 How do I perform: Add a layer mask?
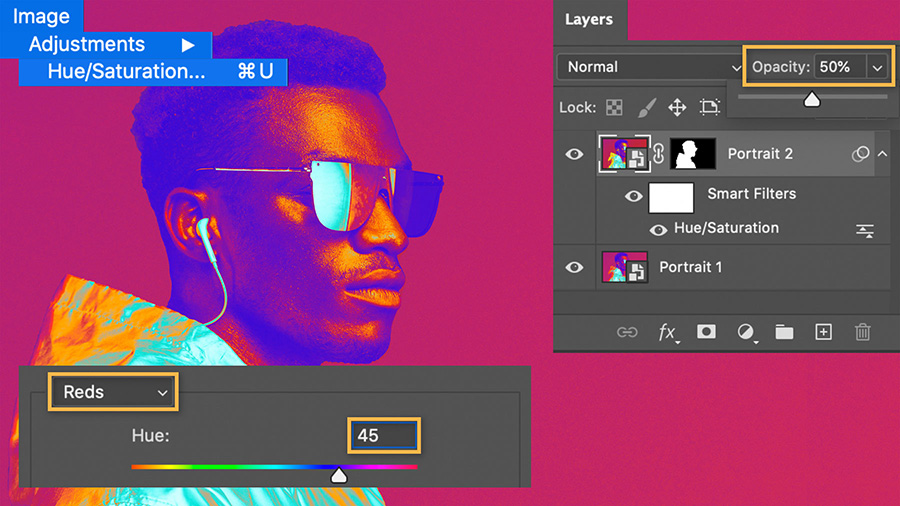pos(706,332)
